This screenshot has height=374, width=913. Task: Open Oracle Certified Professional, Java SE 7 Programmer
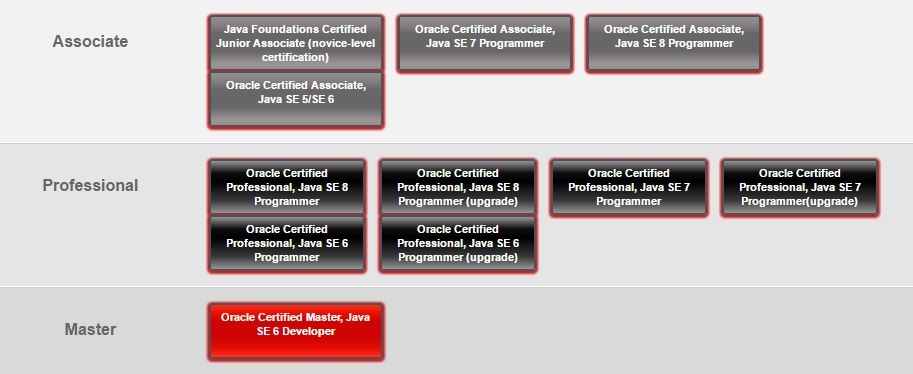click(629, 187)
